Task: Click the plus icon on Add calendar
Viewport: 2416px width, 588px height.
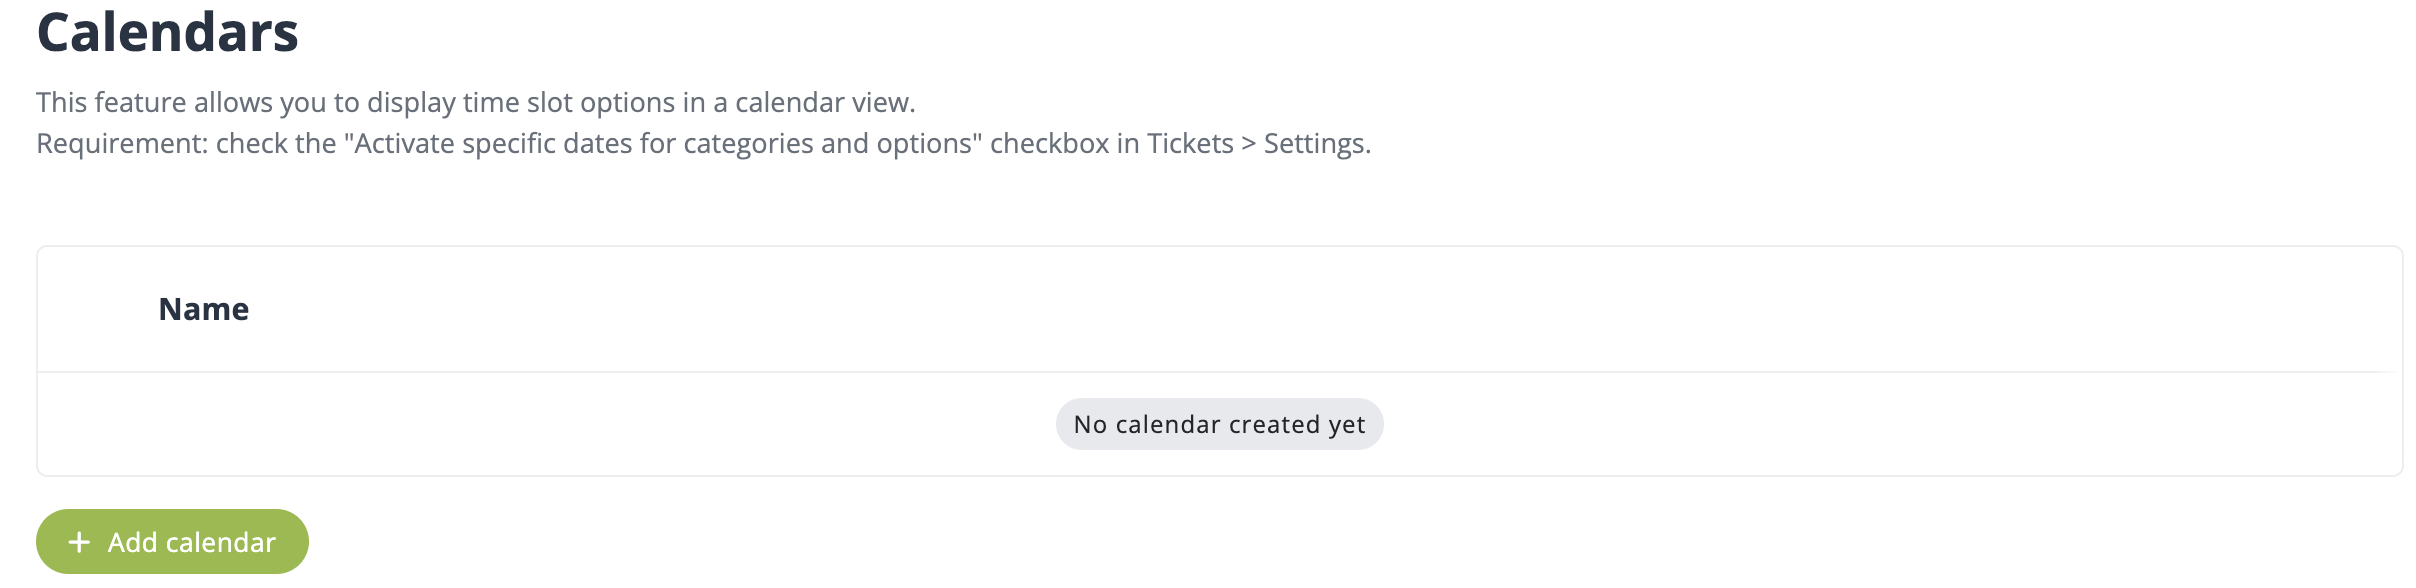Action: [x=79, y=542]
